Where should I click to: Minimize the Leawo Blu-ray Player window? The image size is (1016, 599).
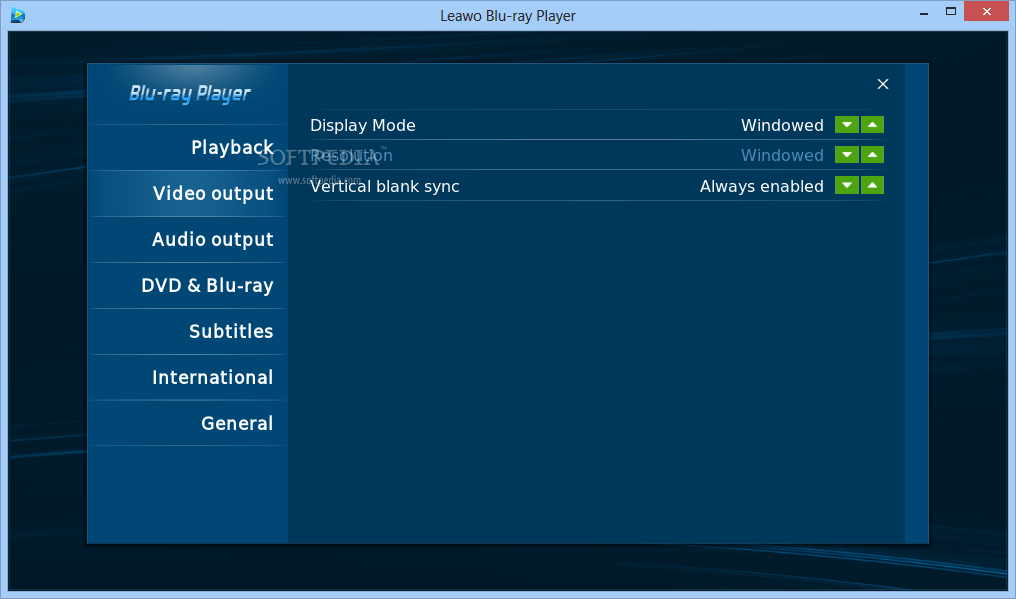924,13
